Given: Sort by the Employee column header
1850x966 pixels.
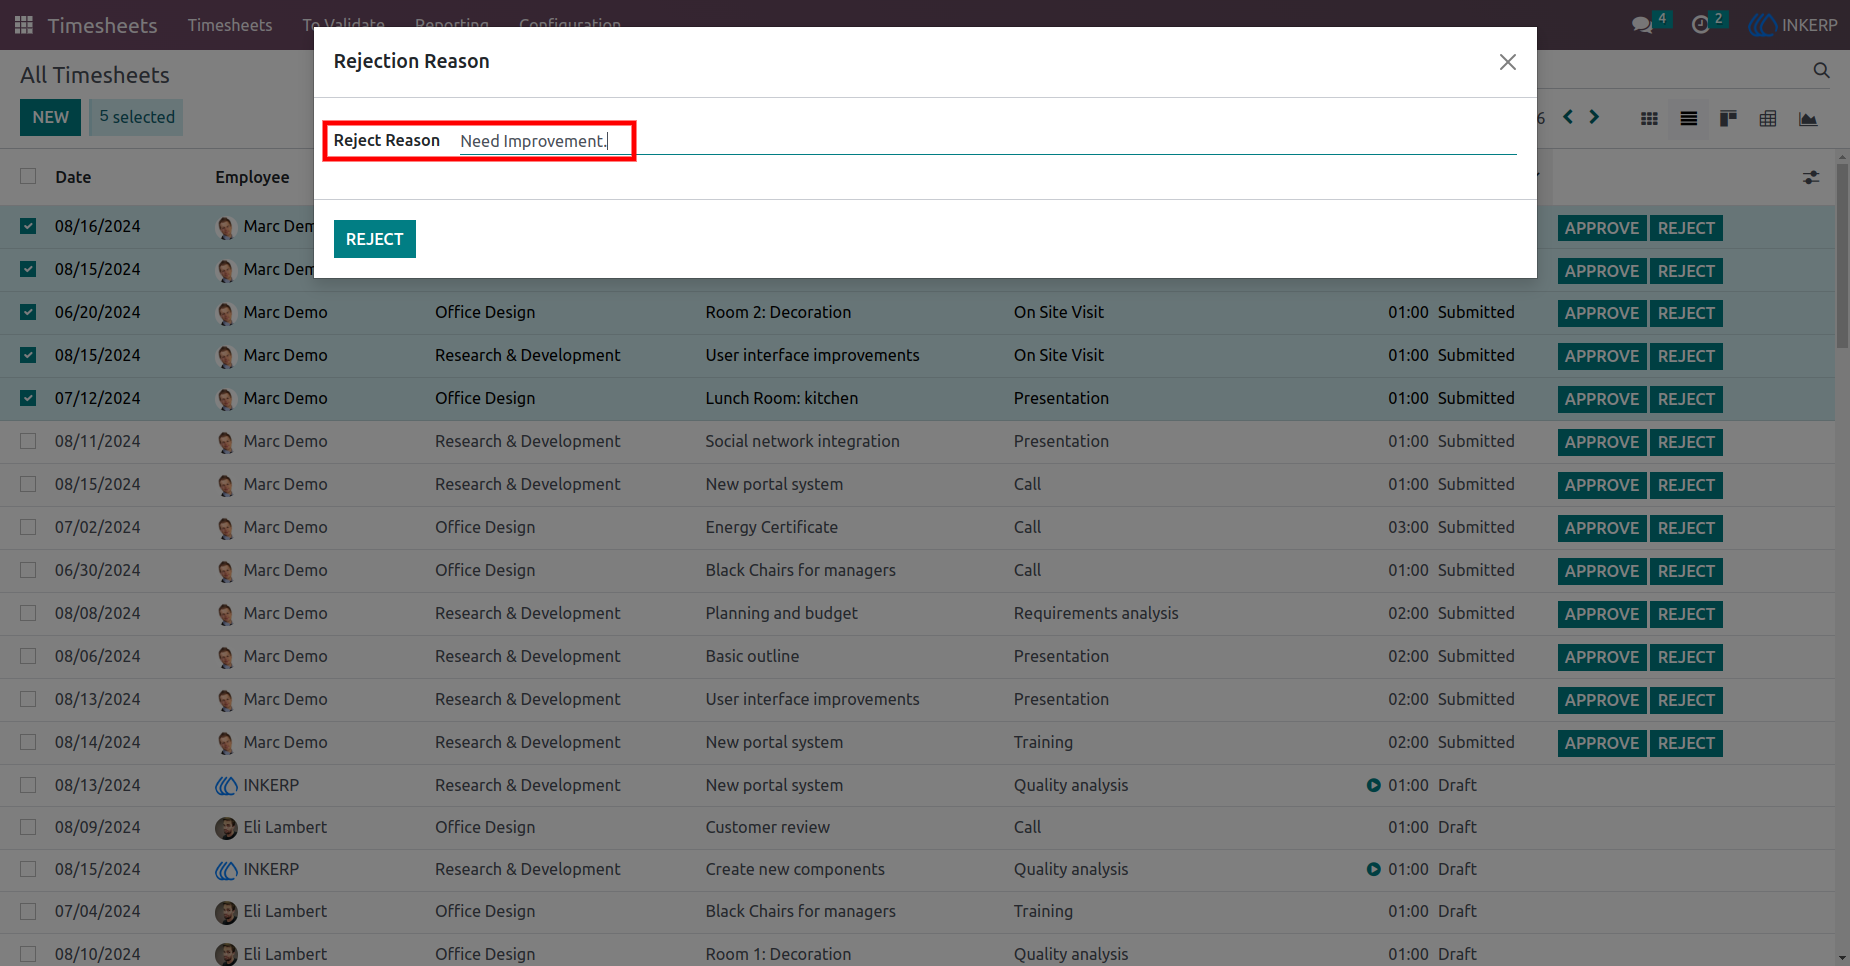Looking at the screenshot, I should point(252,177).
